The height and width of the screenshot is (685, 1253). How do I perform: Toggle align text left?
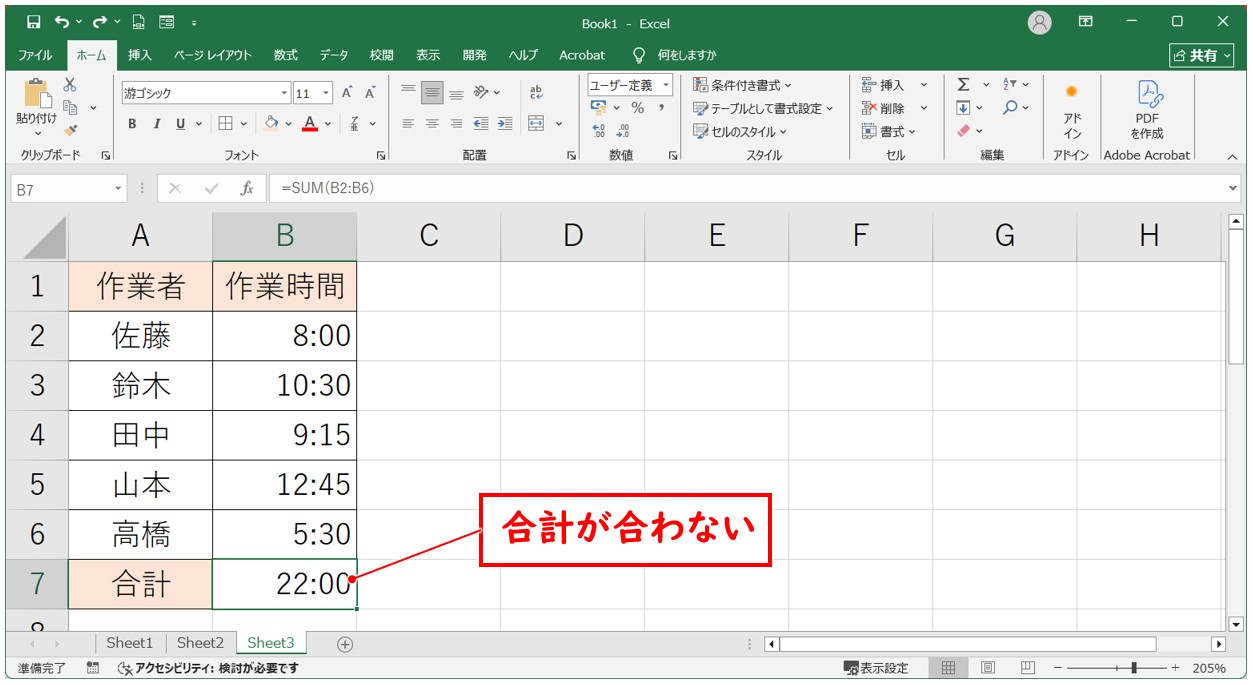408,124
